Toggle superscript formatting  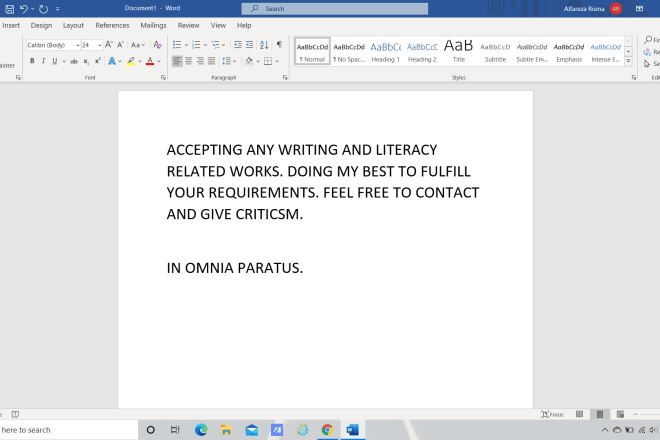tap(98, 61)
